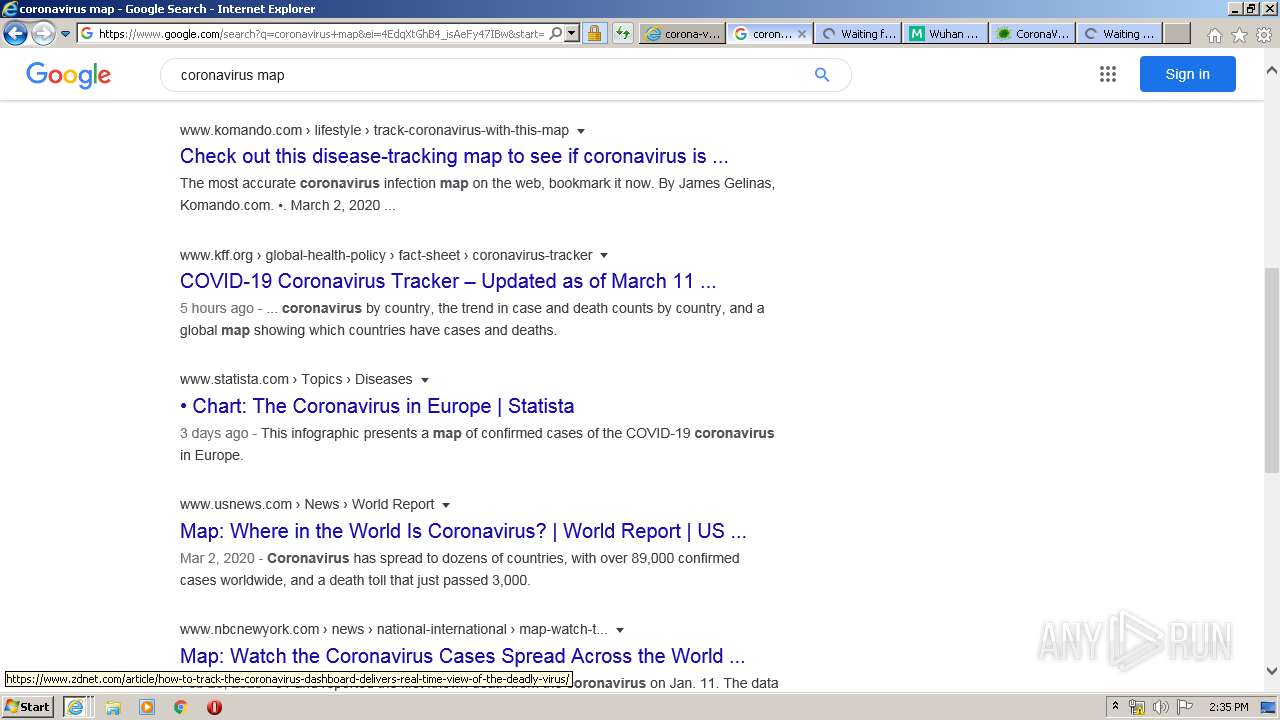The width and height of the screenshot is (1280, 720).
Task: Click the volume speaker tray icon
Action: [x=1161, y=707]
